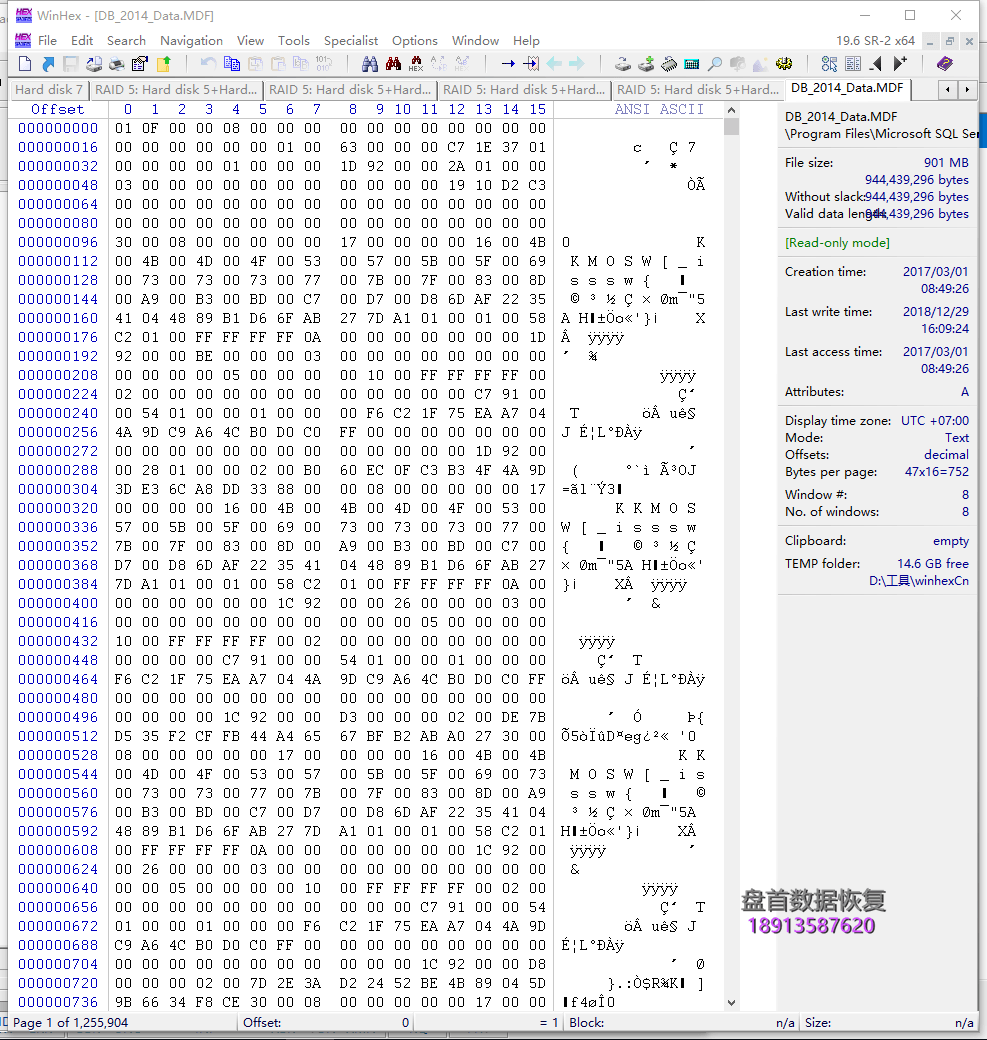Click the Print icon in the toolbar
This screenshot has height=1040, width=987.
coord(117,64)
